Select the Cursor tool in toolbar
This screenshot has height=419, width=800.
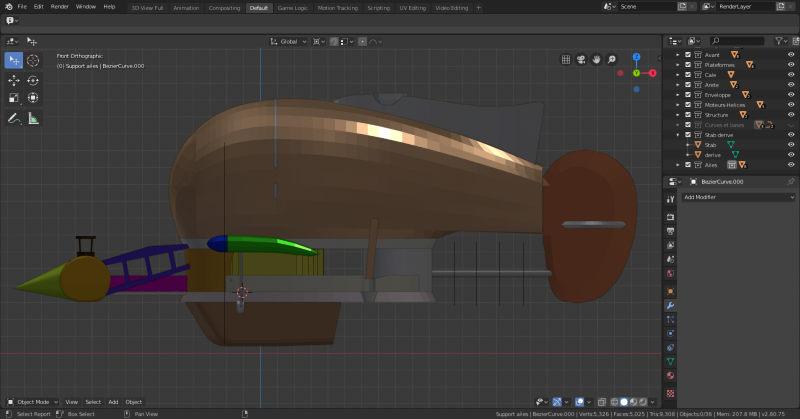[x=33, y=60]
